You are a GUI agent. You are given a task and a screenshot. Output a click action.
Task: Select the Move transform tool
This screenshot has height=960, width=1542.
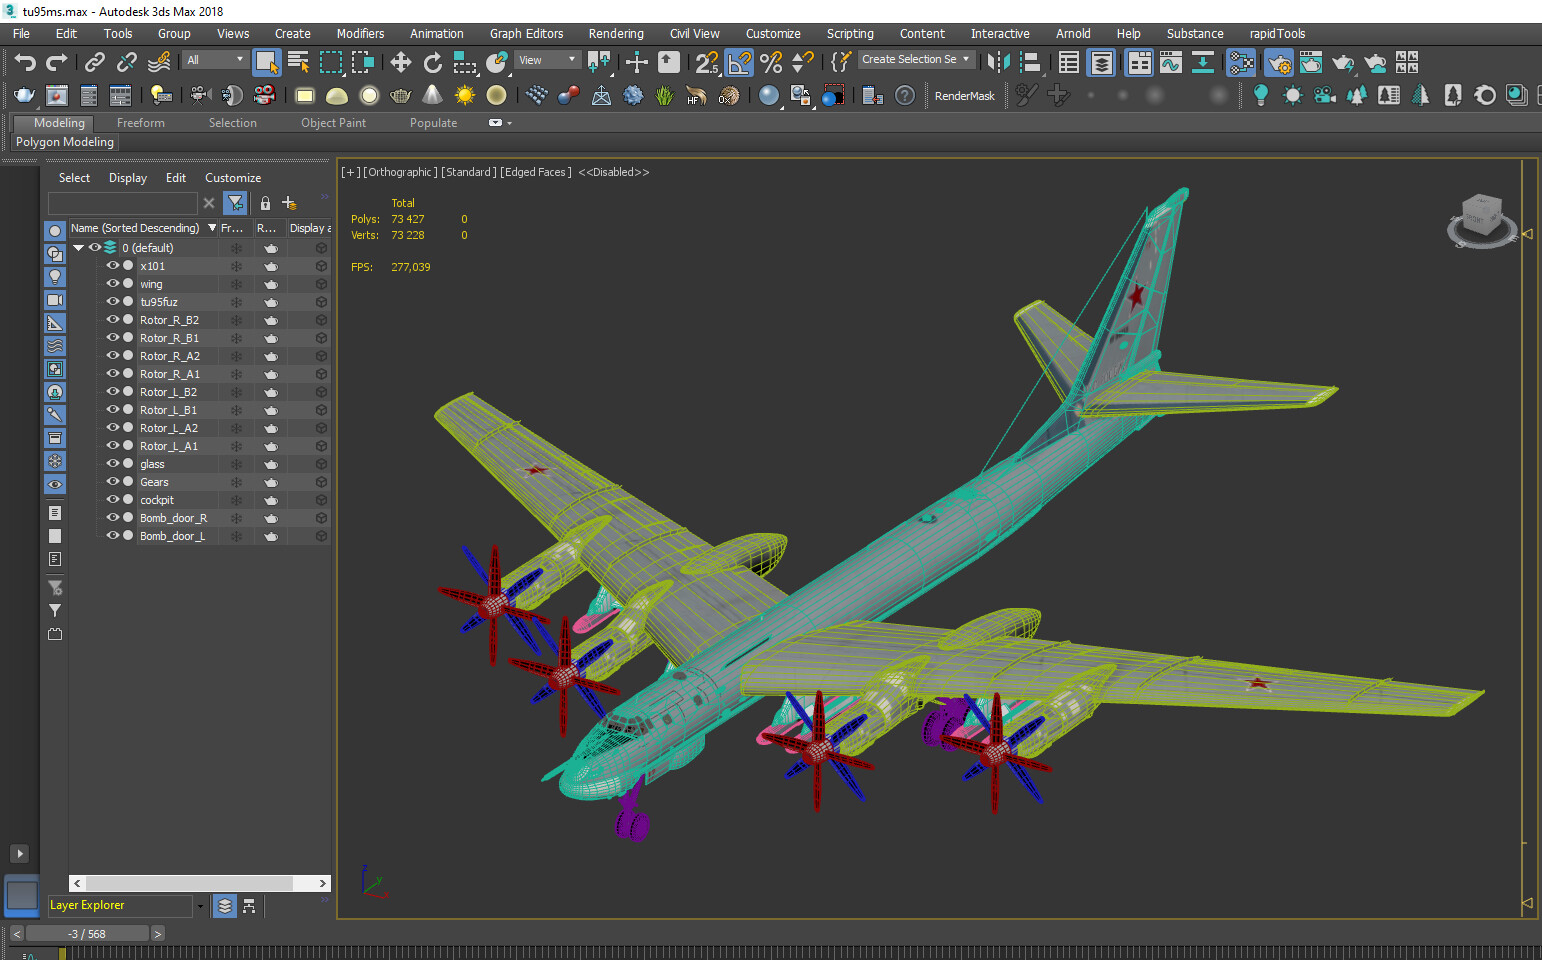coord(400,63)
